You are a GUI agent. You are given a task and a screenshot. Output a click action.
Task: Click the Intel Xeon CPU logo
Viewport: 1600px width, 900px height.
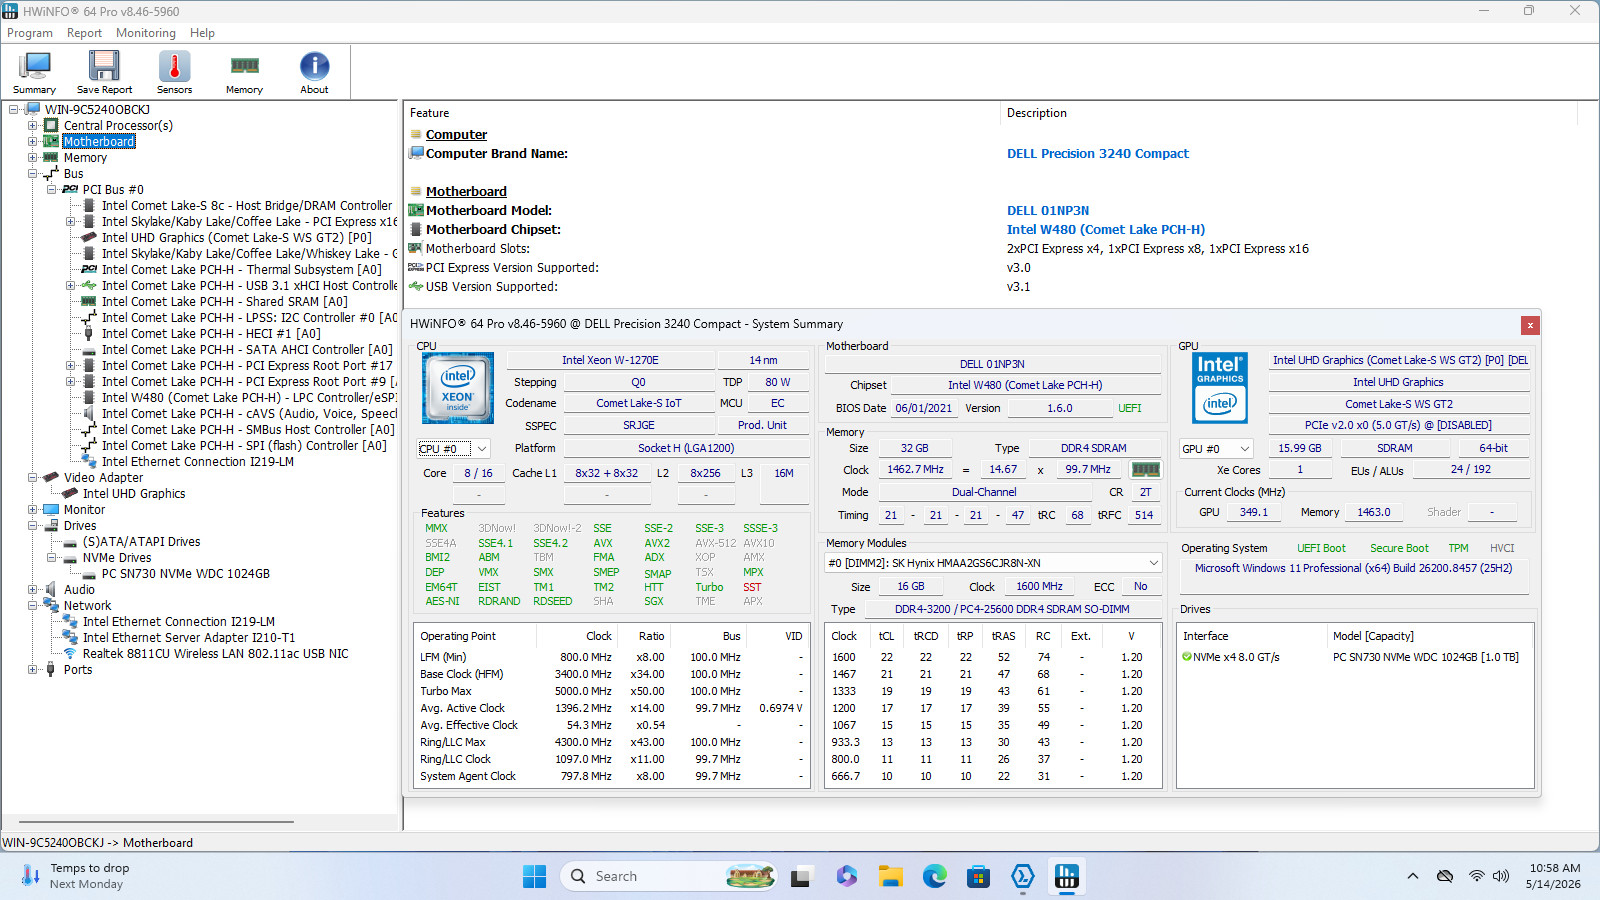point(457,388)
